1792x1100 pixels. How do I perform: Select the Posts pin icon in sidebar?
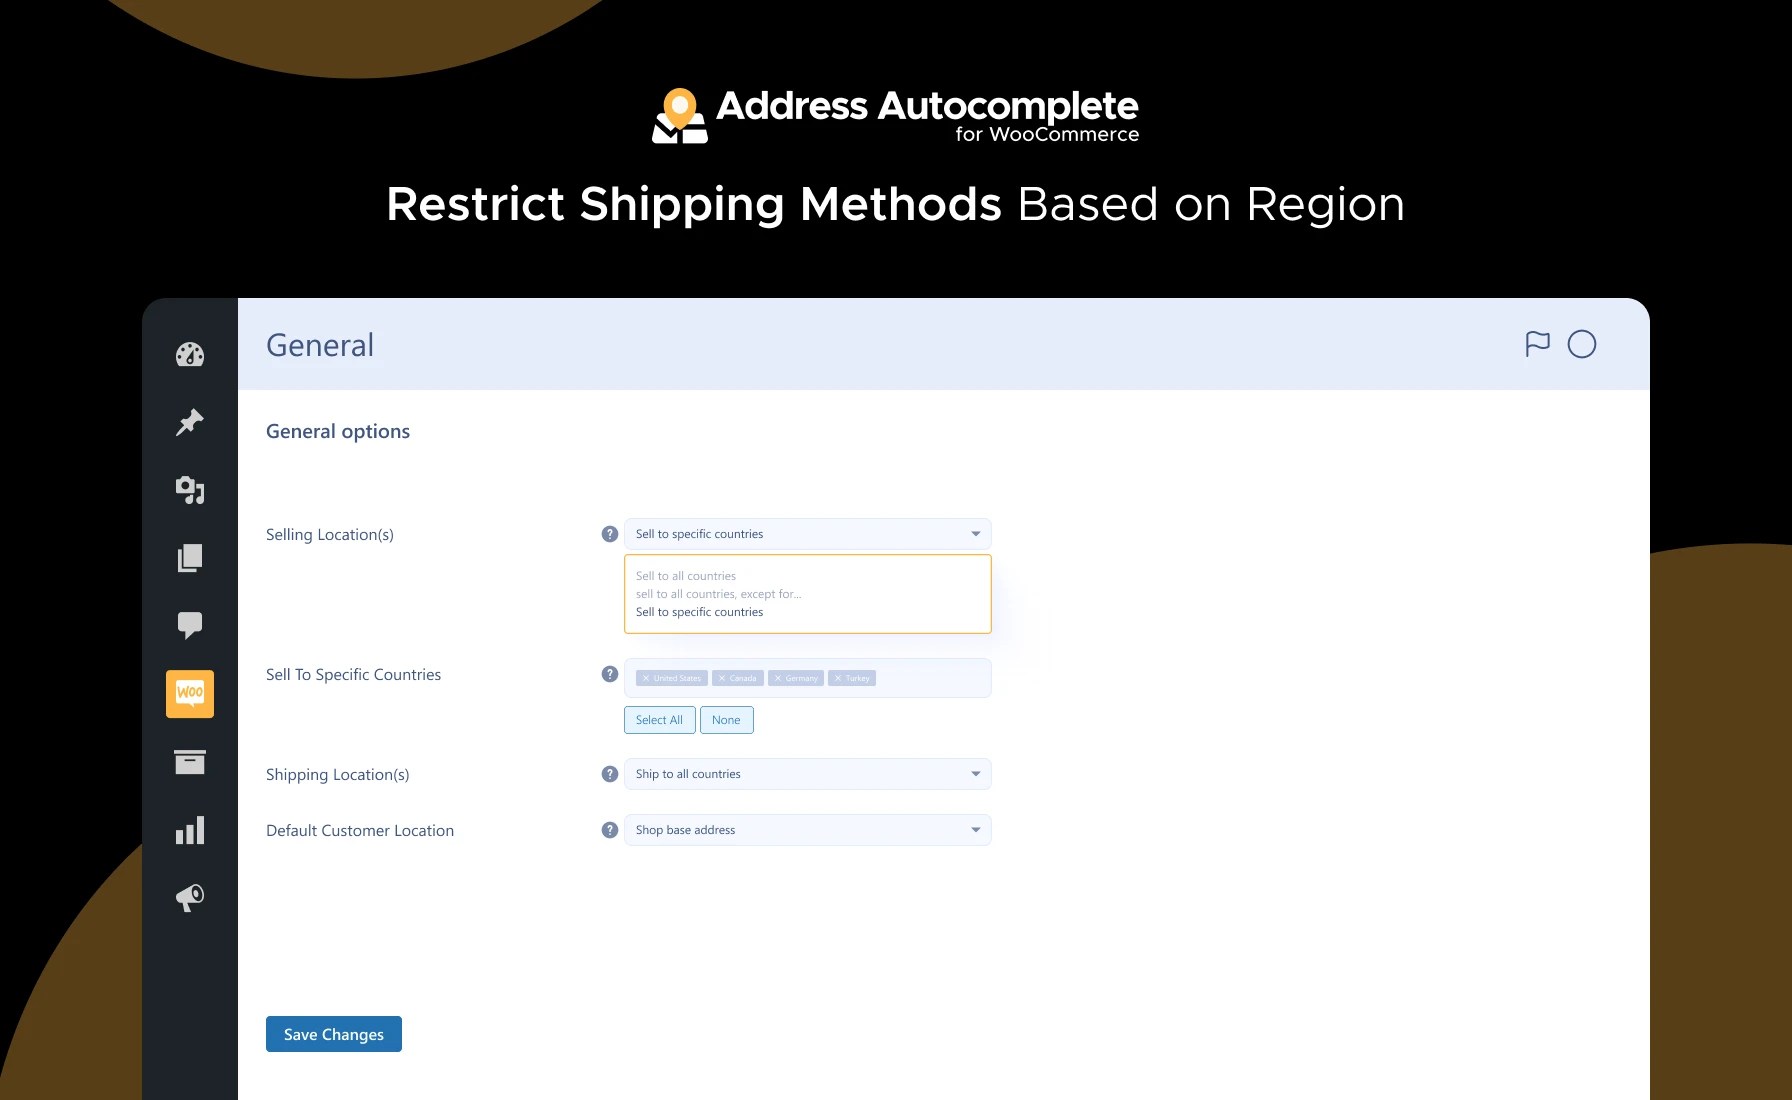(x=190, y=422)
